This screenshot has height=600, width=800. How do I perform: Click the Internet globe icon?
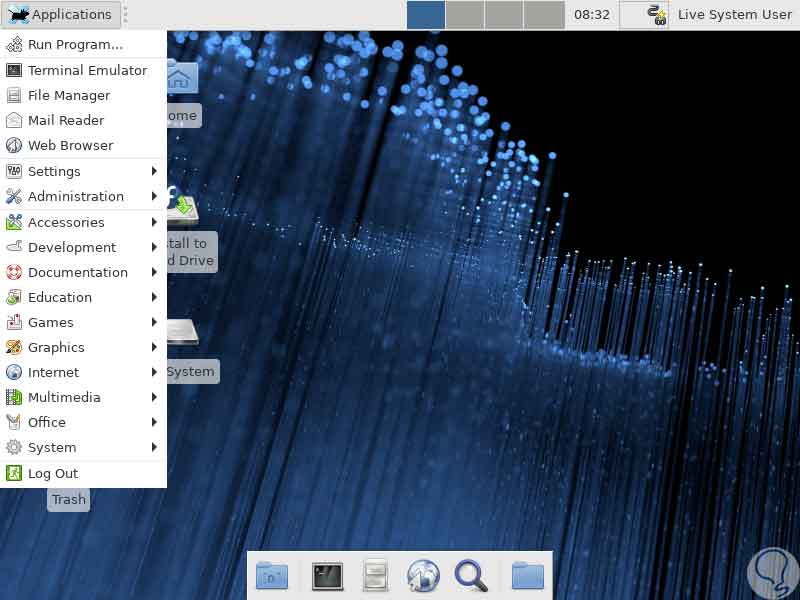[14, 372]
